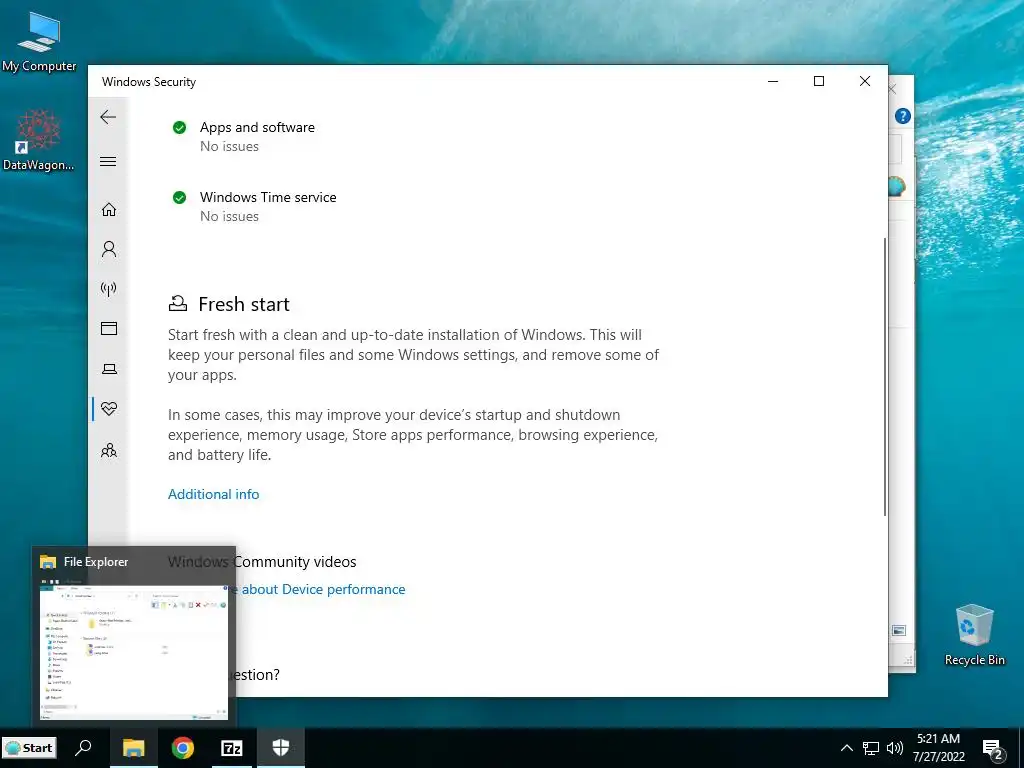Maximize the Windows Security window
Screen dimensions: 1024x768
click(819, 81)
